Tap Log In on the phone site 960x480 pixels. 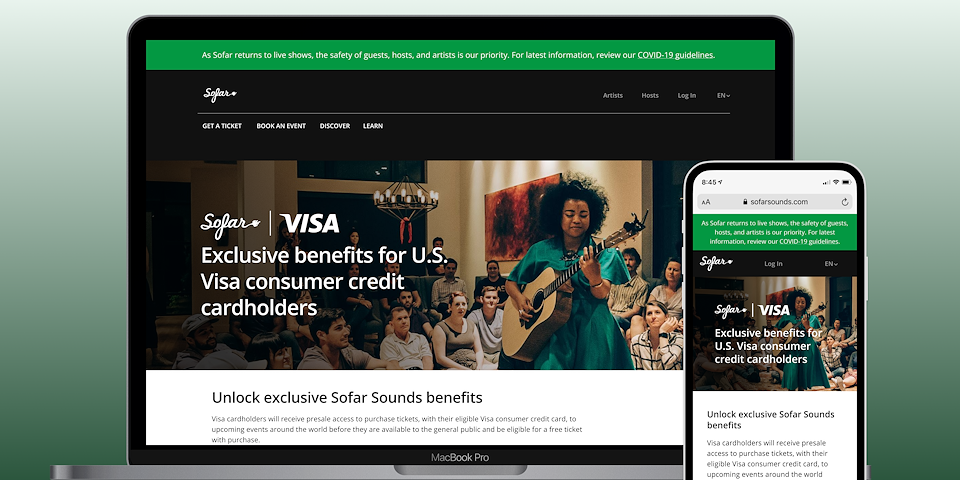point(773,264)
